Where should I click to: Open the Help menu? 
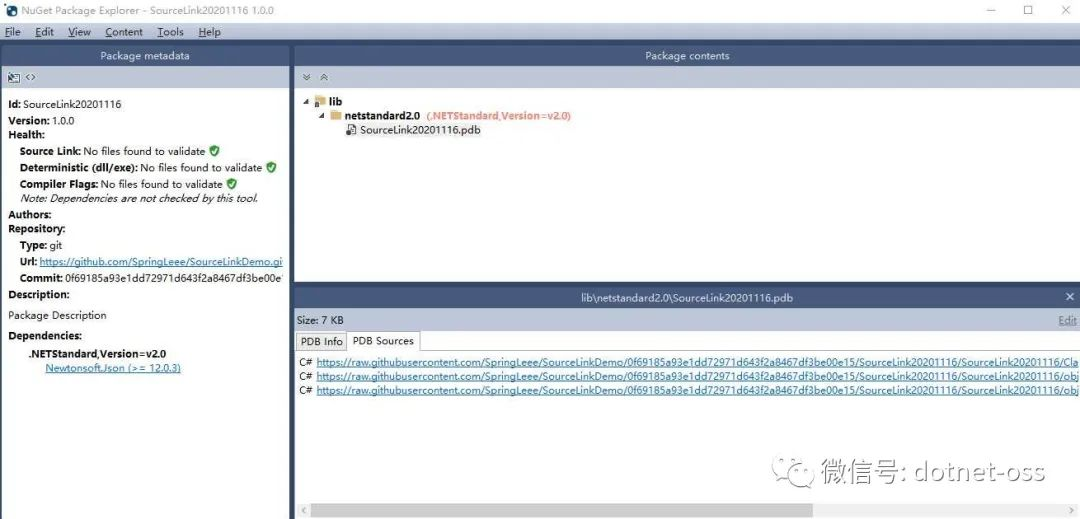[209, 32]
